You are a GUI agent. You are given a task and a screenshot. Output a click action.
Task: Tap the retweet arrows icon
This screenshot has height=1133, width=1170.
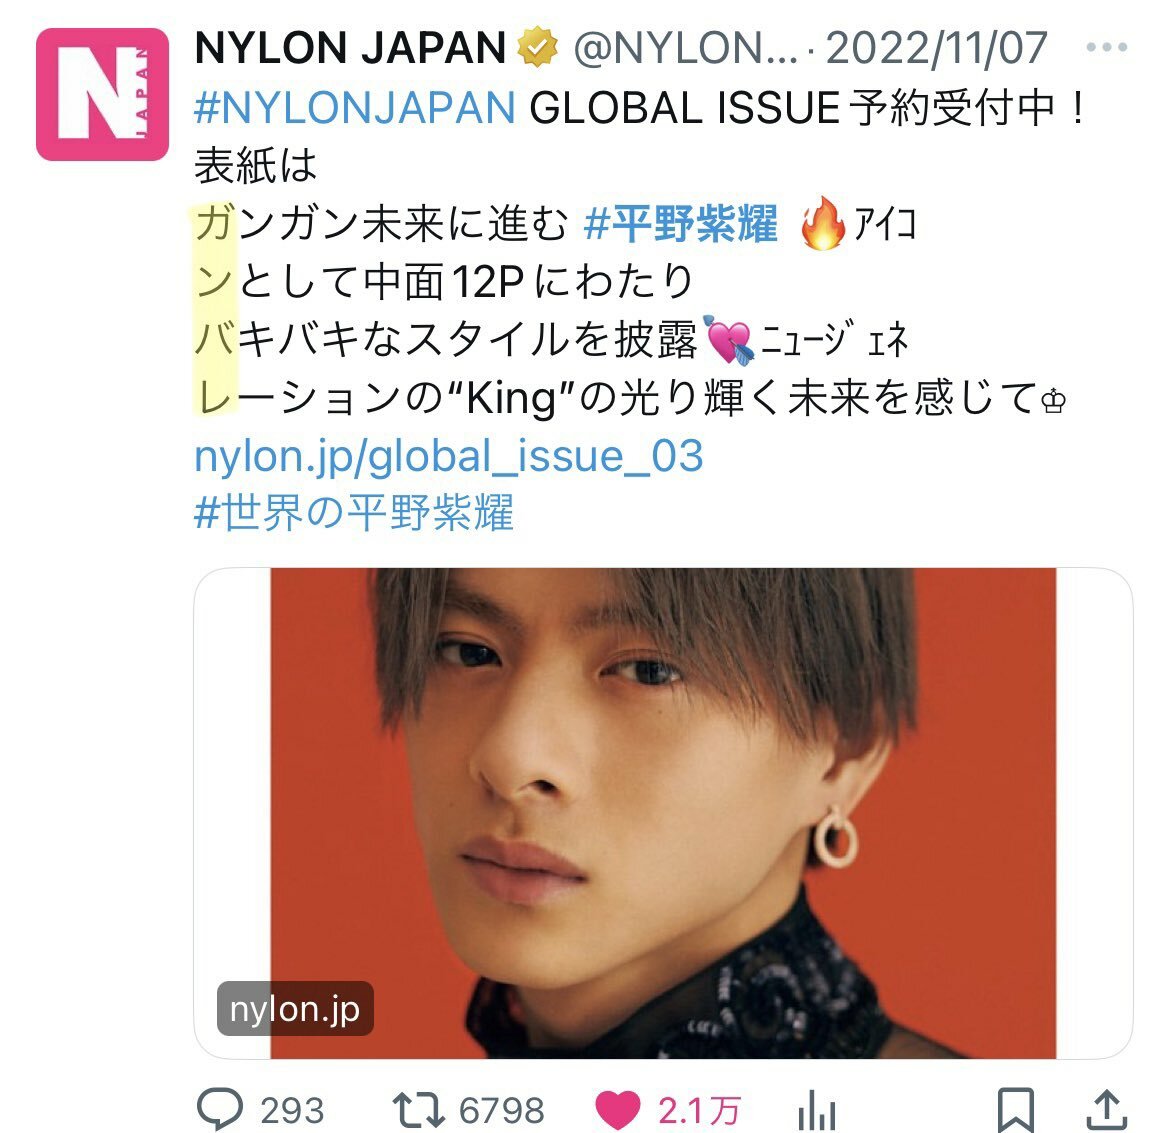pos(419,1110)
